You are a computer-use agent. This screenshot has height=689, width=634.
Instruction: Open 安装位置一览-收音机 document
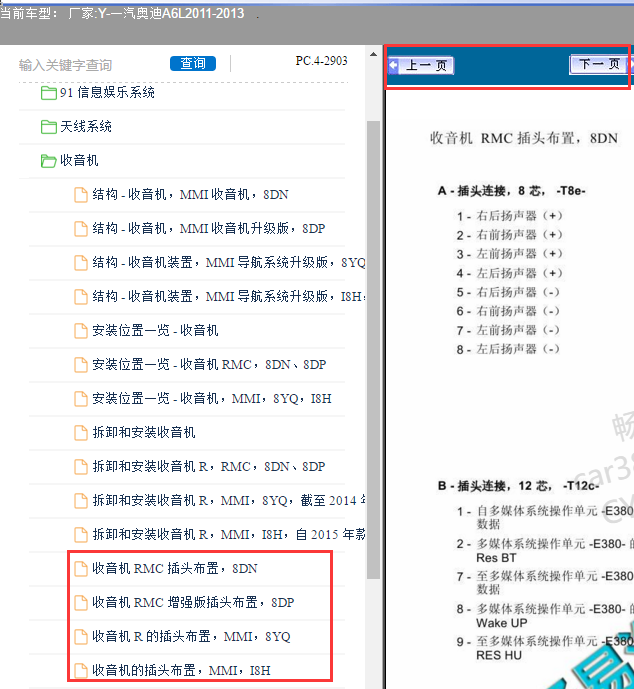pos(155,331)
